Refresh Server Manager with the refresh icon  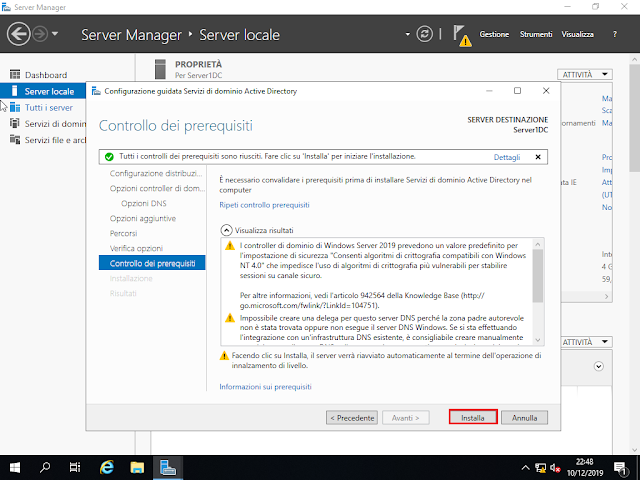(424, 34)
